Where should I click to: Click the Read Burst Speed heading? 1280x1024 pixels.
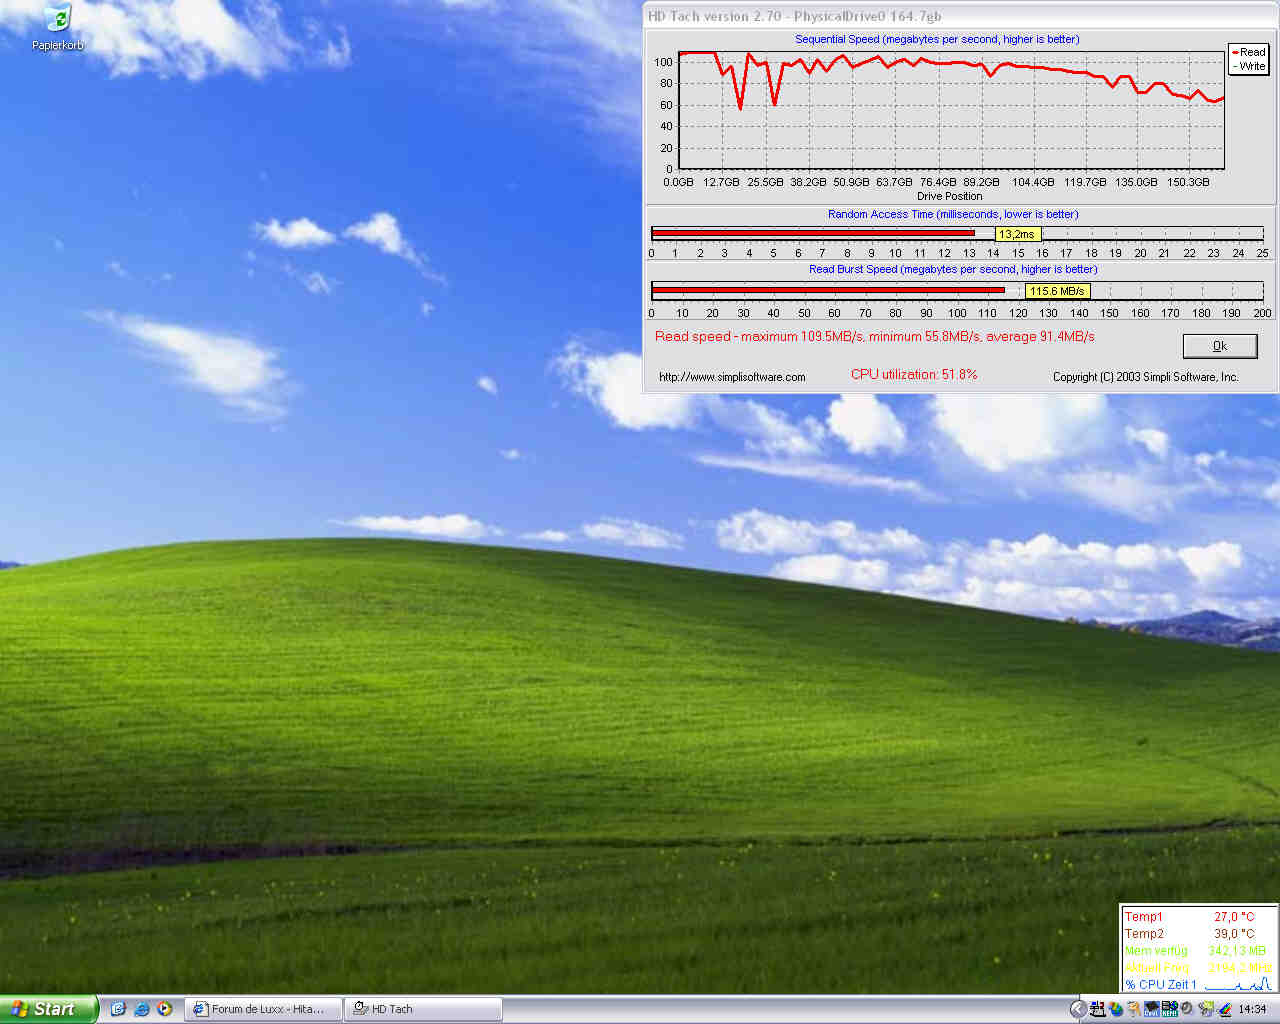[x=953, y=269]
